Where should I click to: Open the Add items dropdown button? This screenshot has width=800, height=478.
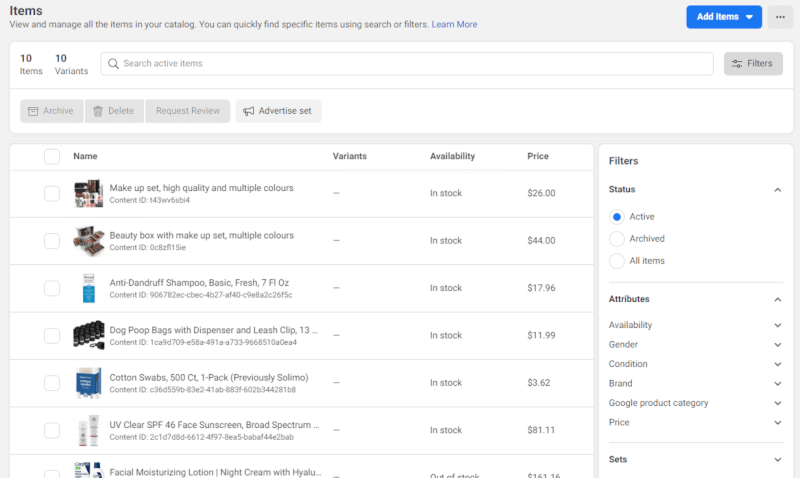tap(724, 17)
